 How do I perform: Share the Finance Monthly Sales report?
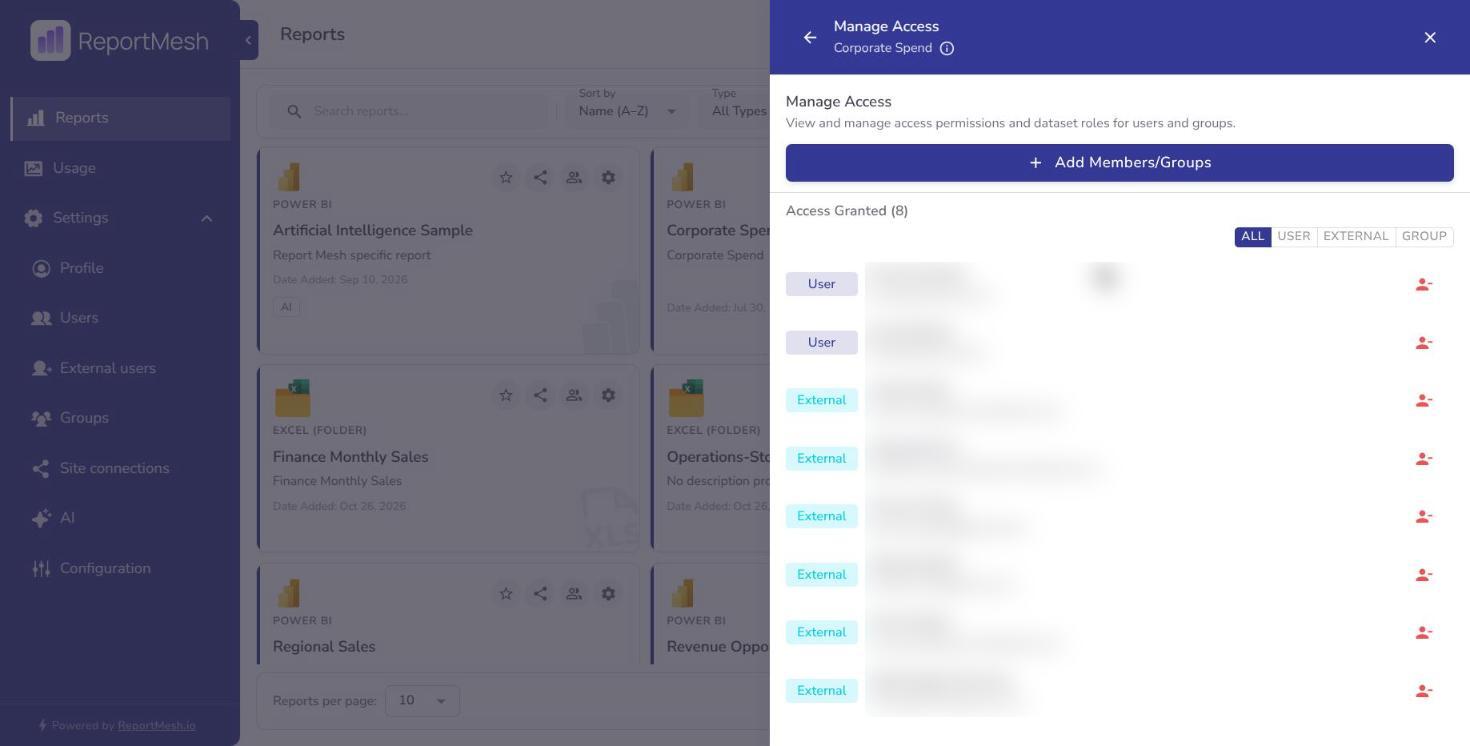point(540,395)
